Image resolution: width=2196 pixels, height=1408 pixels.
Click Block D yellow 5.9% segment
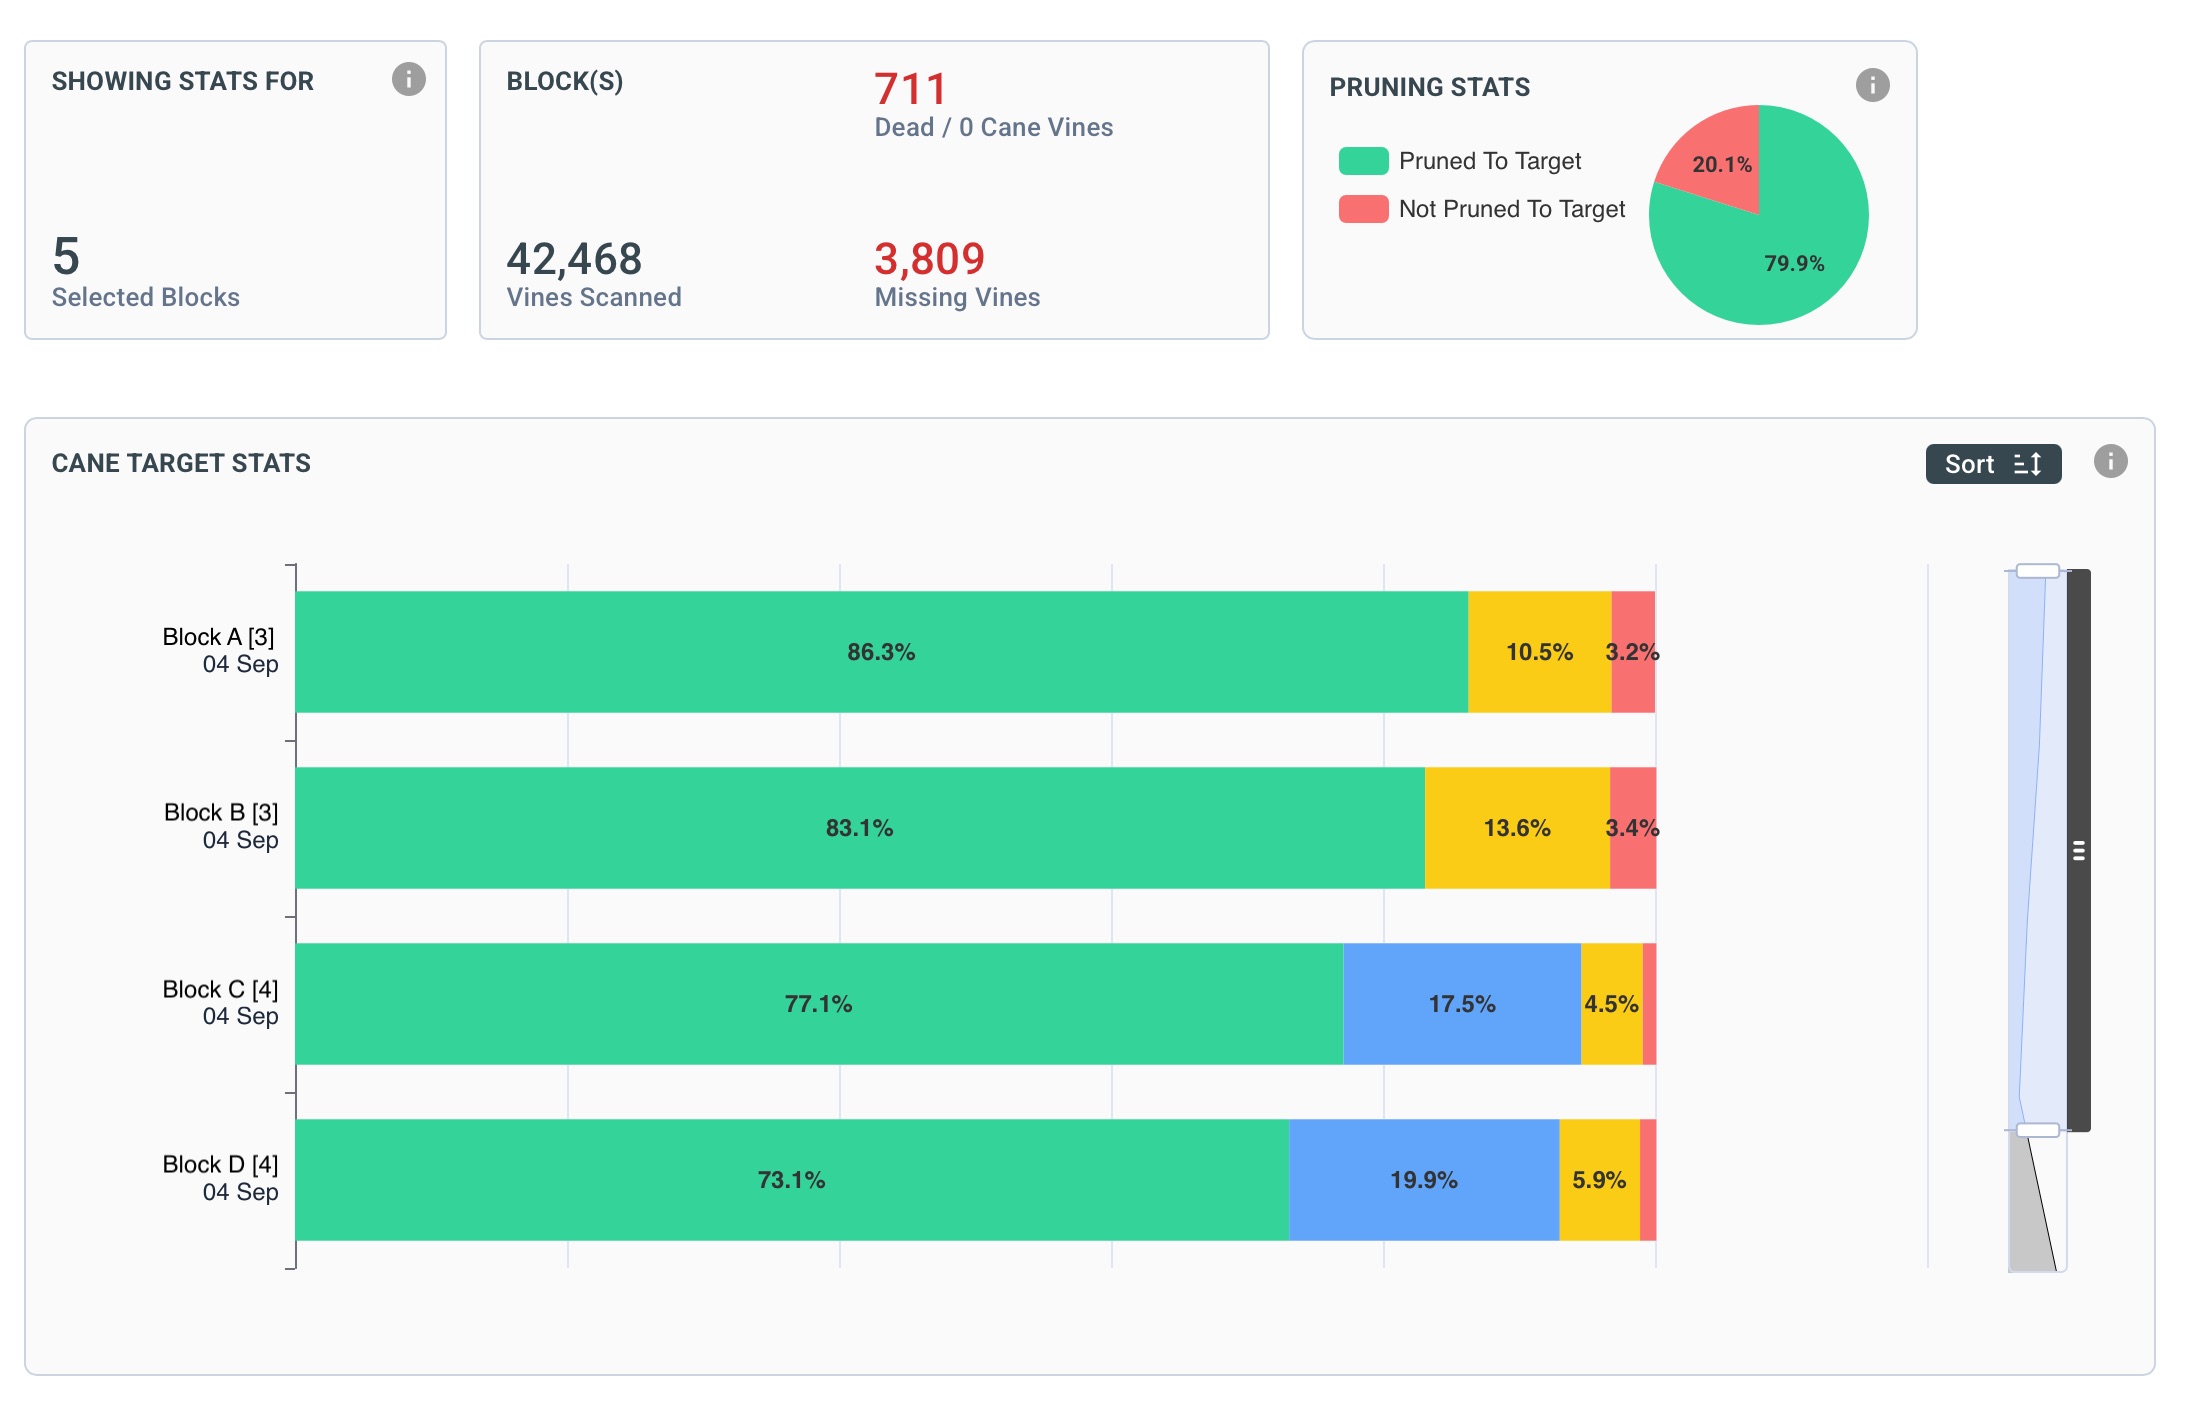point(1598,1180)
